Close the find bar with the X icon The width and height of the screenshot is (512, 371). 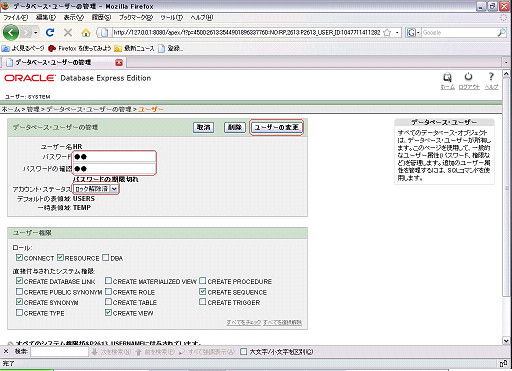point(6,351)
